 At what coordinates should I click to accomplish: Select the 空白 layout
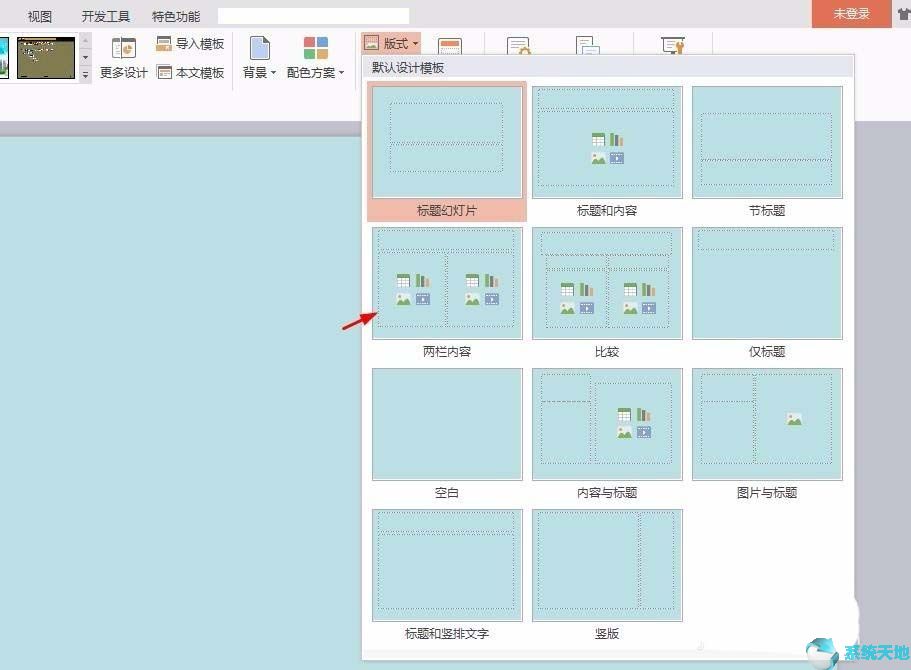(447, 433)
